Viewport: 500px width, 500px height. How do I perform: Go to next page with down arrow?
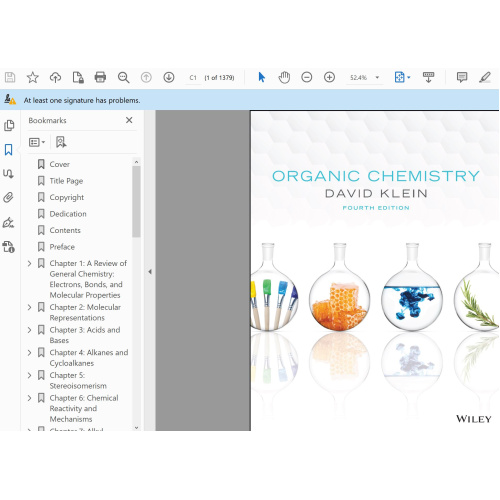coord(169,77)
